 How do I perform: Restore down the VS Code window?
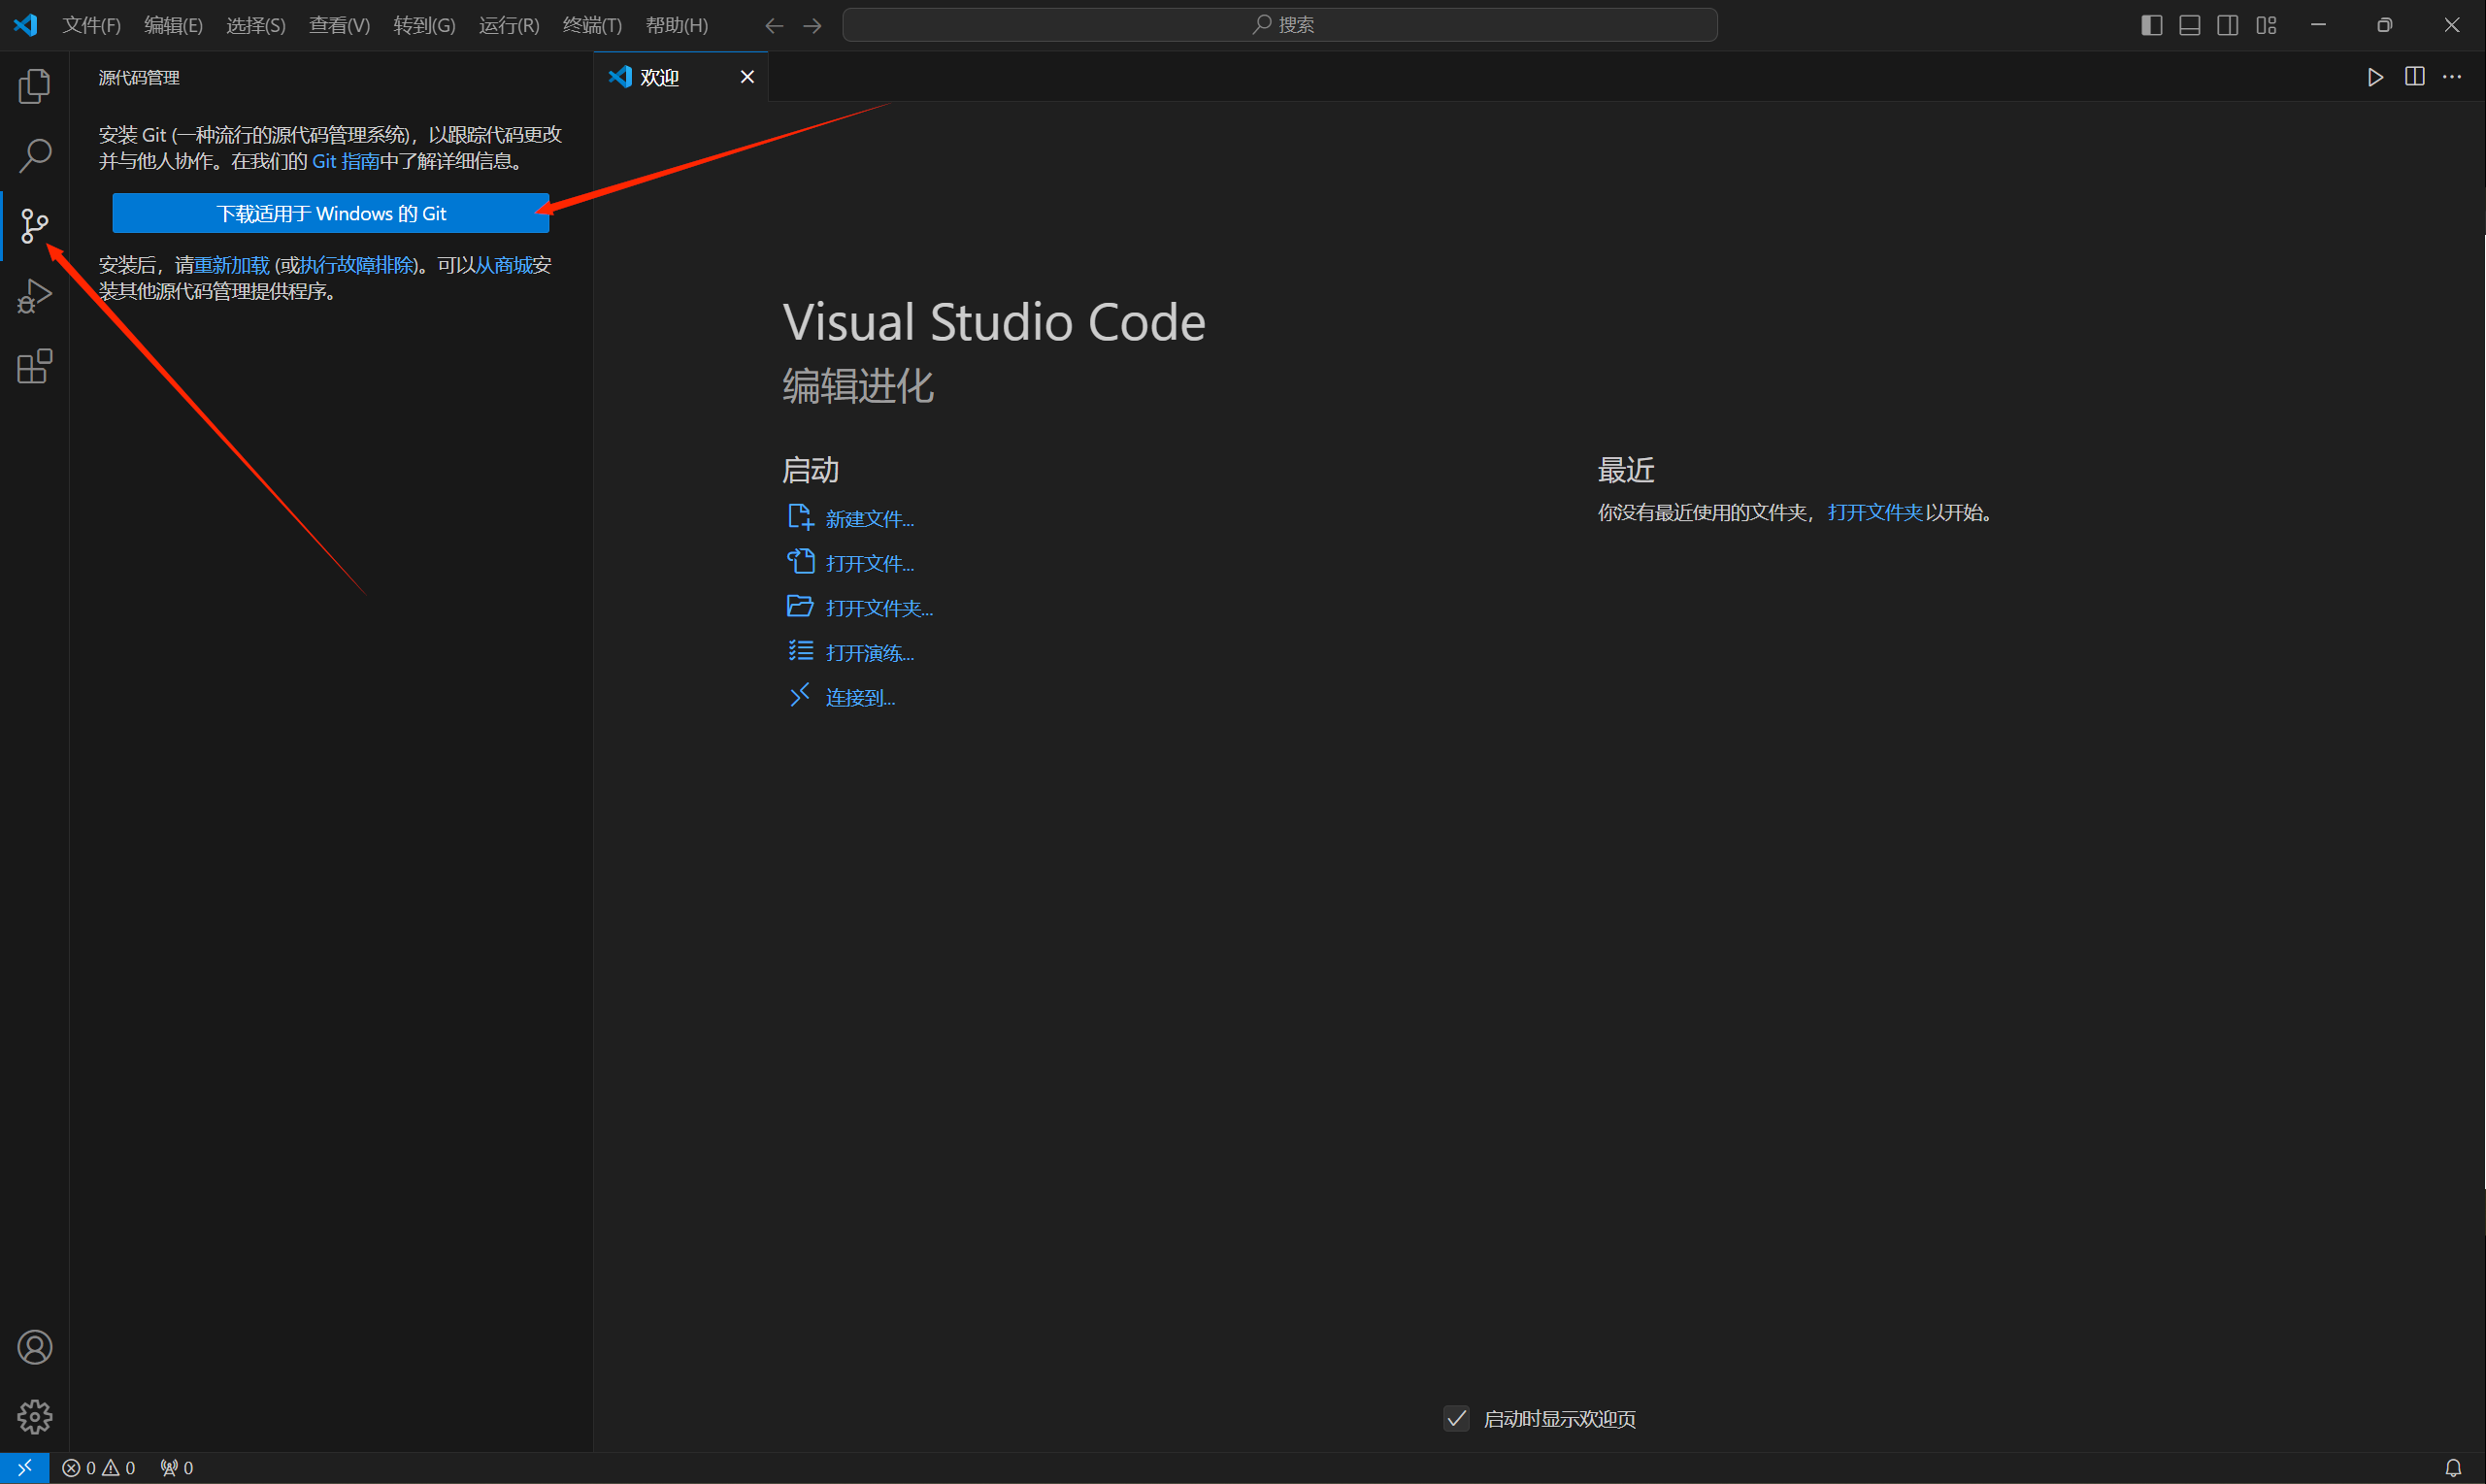tap(2385, 25)
